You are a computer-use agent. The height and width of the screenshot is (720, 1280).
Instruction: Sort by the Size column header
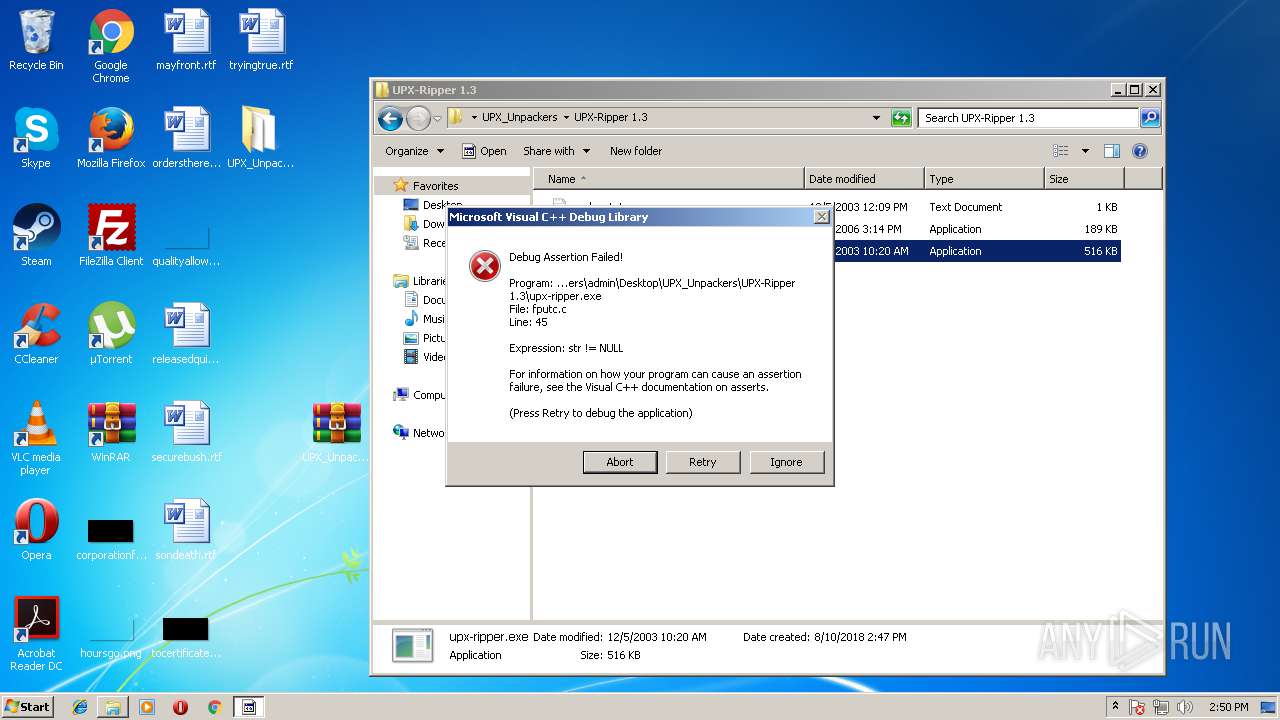(1084, 179)
